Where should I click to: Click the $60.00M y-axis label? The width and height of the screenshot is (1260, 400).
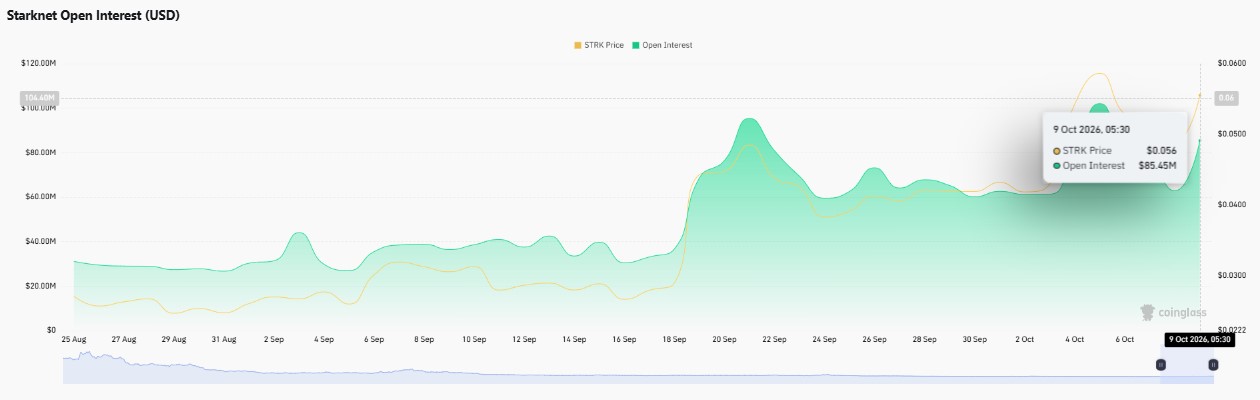click(x=39, y=197)
